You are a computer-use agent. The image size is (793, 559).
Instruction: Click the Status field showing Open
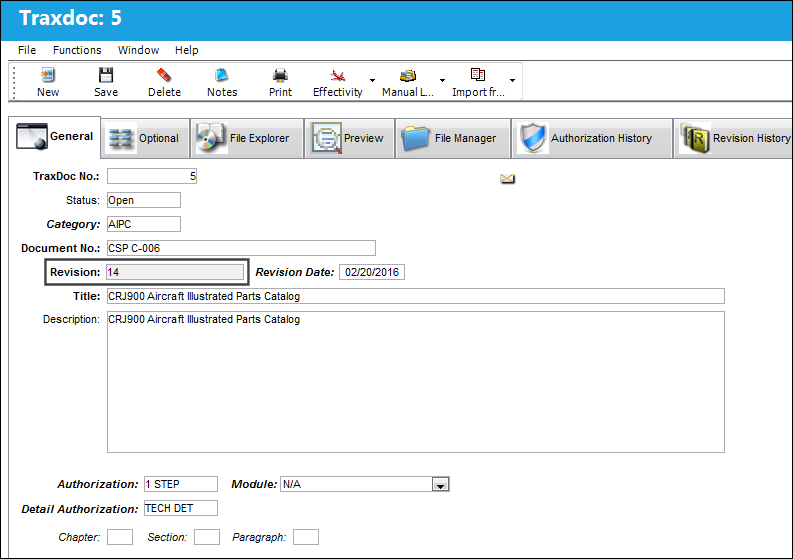pos(144,200)
